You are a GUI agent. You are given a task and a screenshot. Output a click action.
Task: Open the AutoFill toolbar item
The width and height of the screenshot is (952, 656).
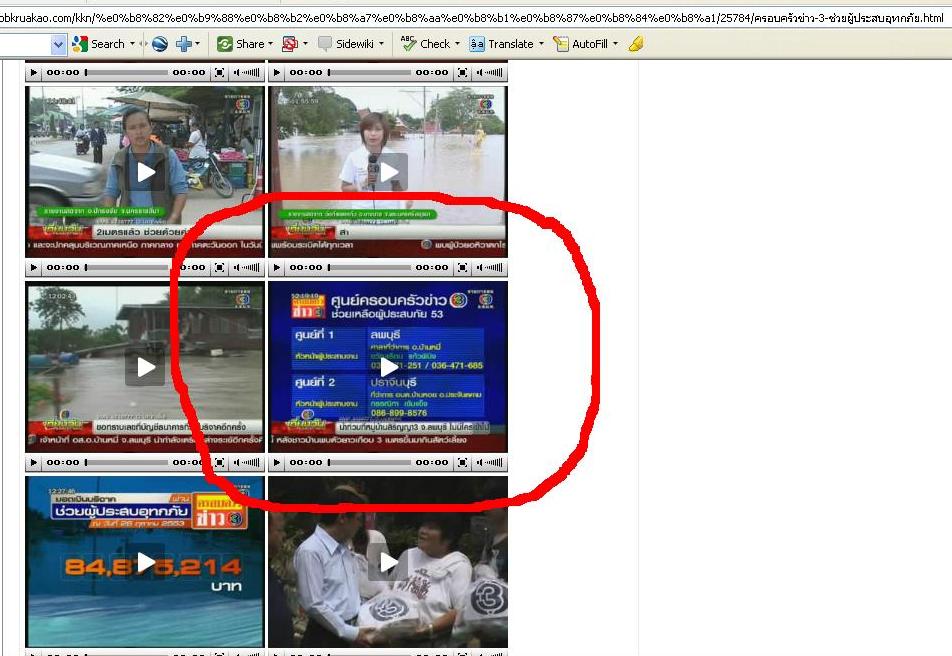pyautogui.click(x=589, y=44)
